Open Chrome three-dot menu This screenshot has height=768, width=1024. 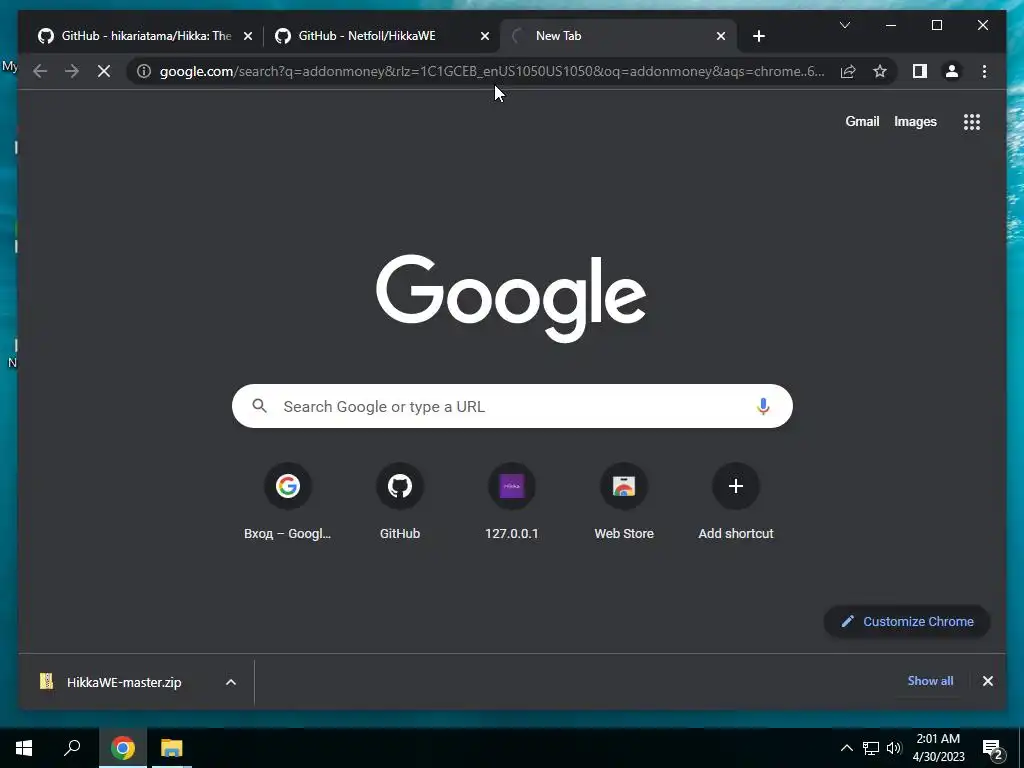(x=984, y=71)
